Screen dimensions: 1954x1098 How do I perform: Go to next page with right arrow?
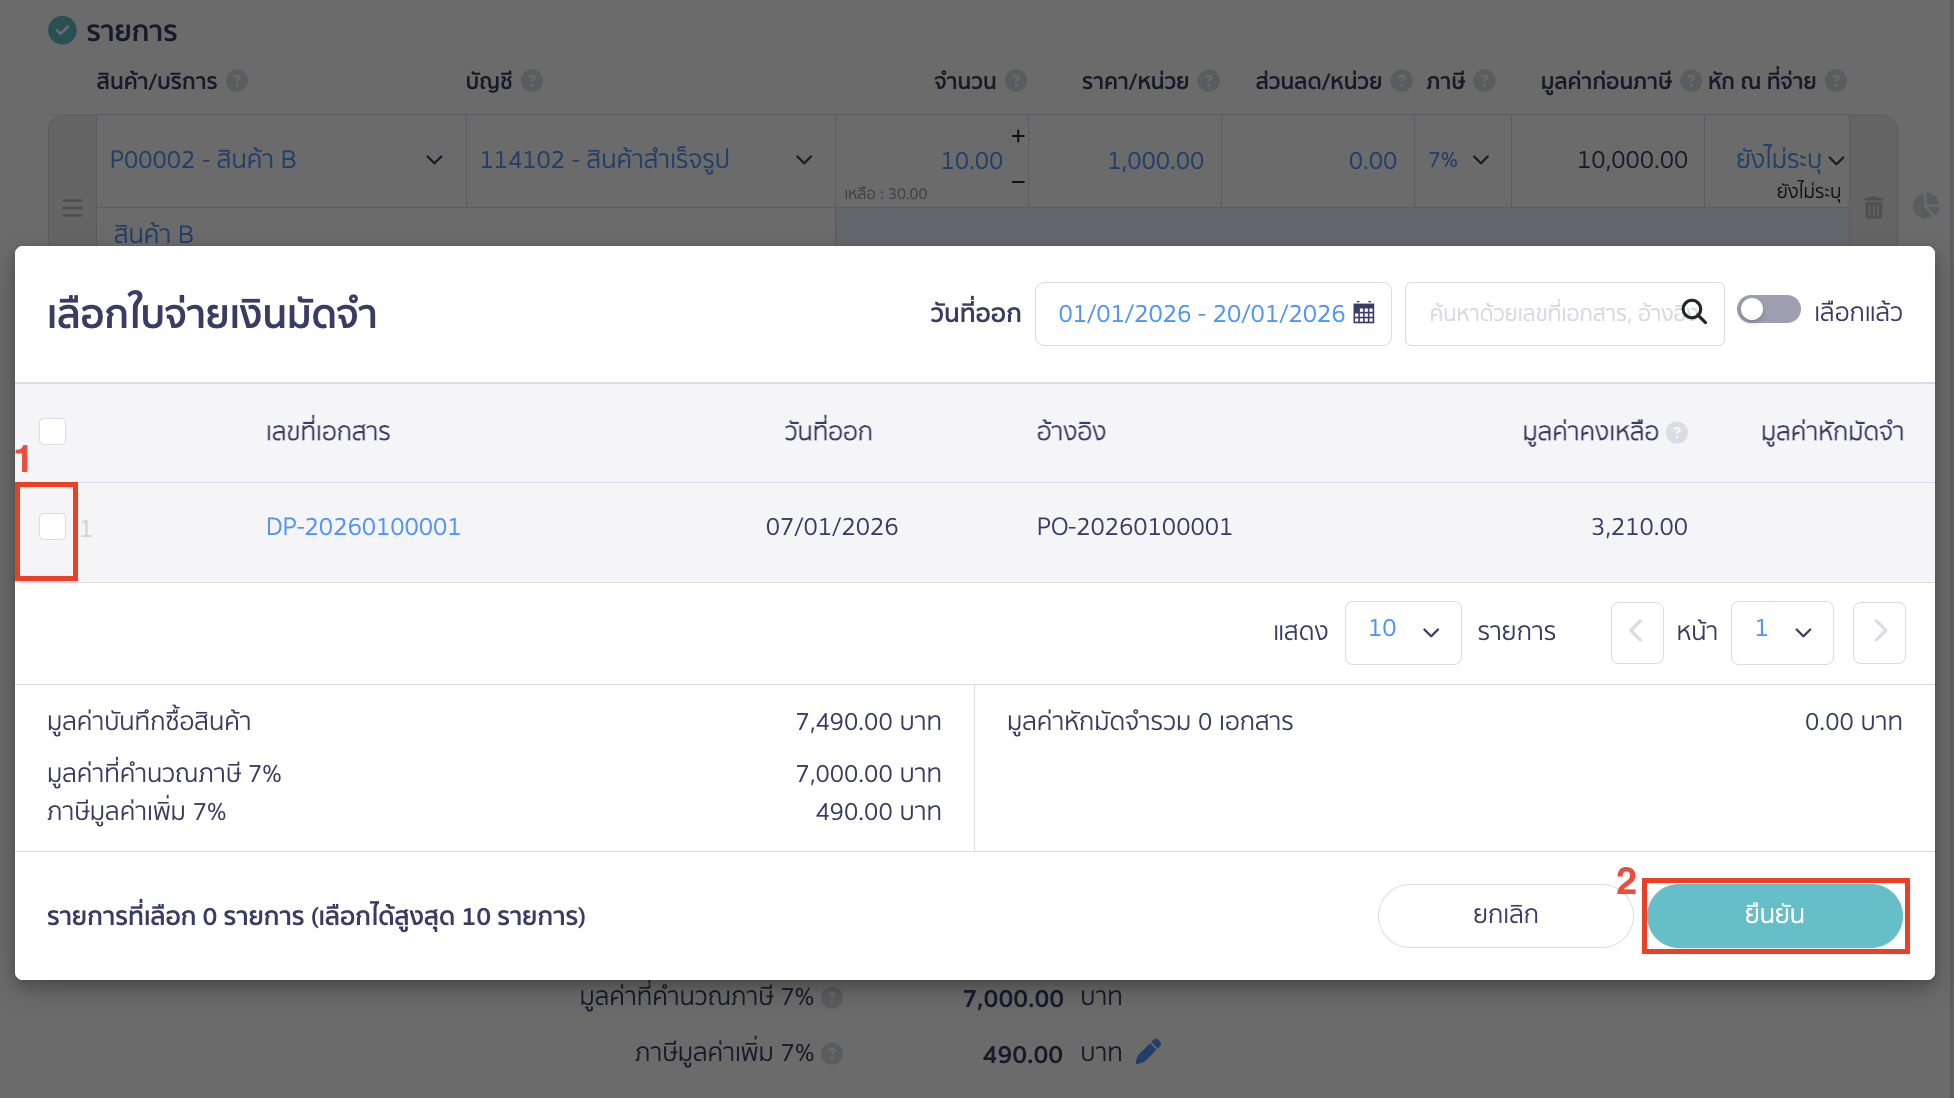1879,632
